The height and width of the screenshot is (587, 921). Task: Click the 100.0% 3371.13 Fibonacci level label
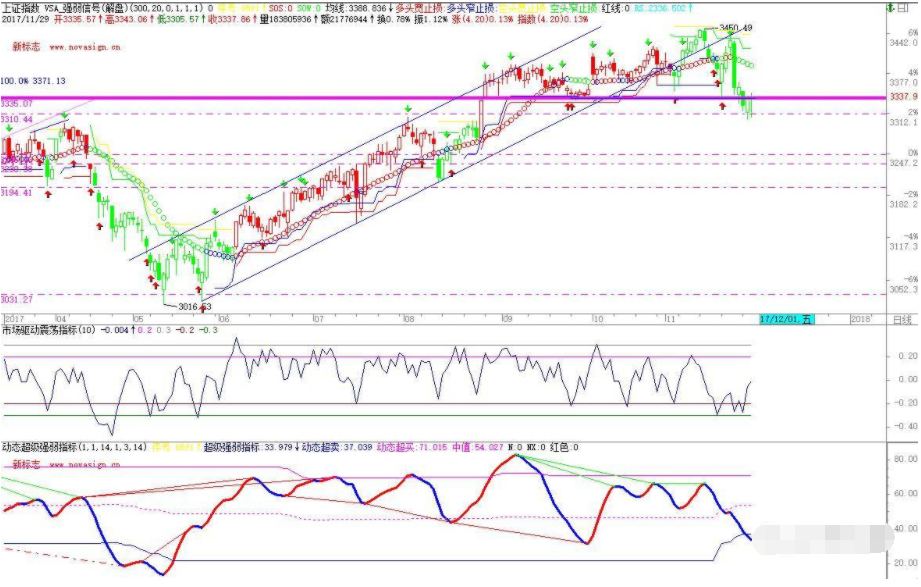coord(33,80)
